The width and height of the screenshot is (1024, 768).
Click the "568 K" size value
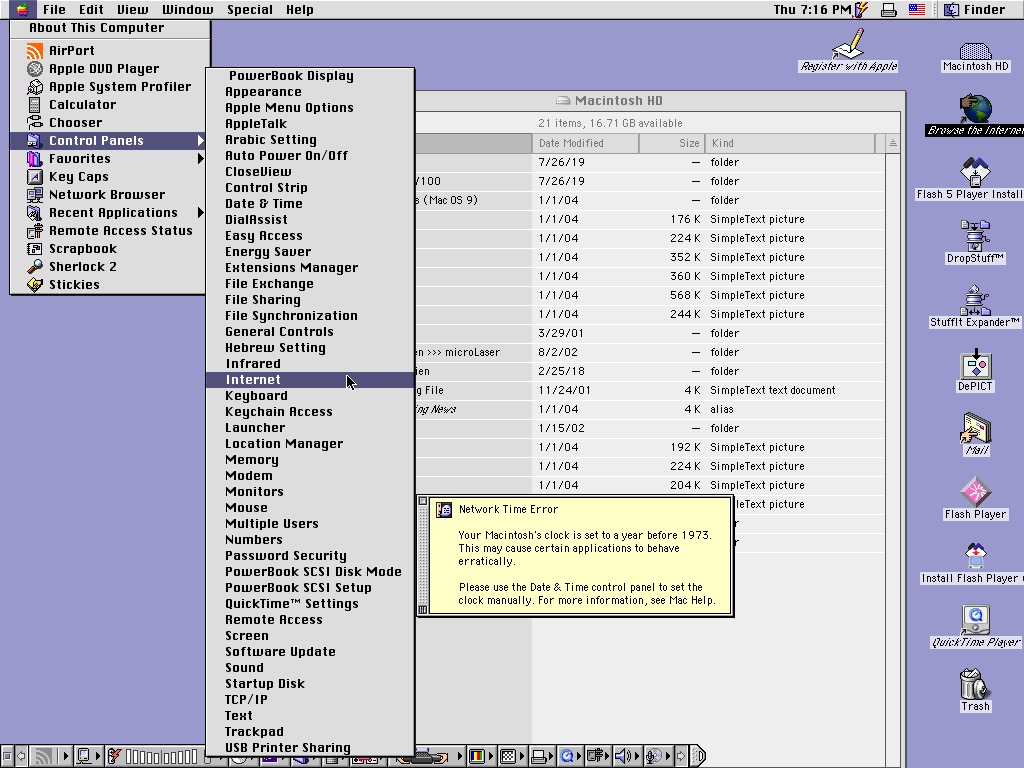coord(685,295)
